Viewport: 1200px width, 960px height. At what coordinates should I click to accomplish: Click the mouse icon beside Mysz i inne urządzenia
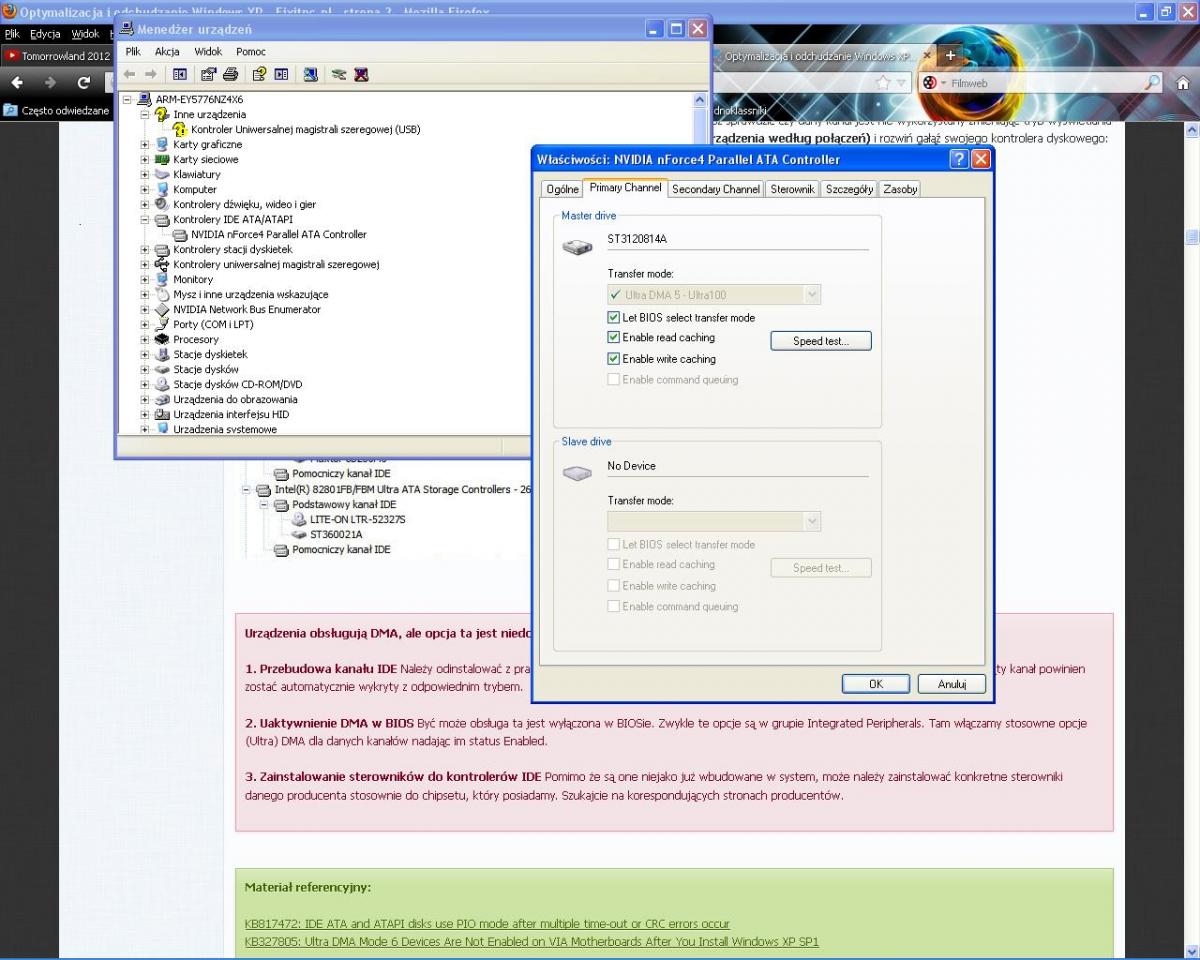pyautogui.click(x=163, y=294)
